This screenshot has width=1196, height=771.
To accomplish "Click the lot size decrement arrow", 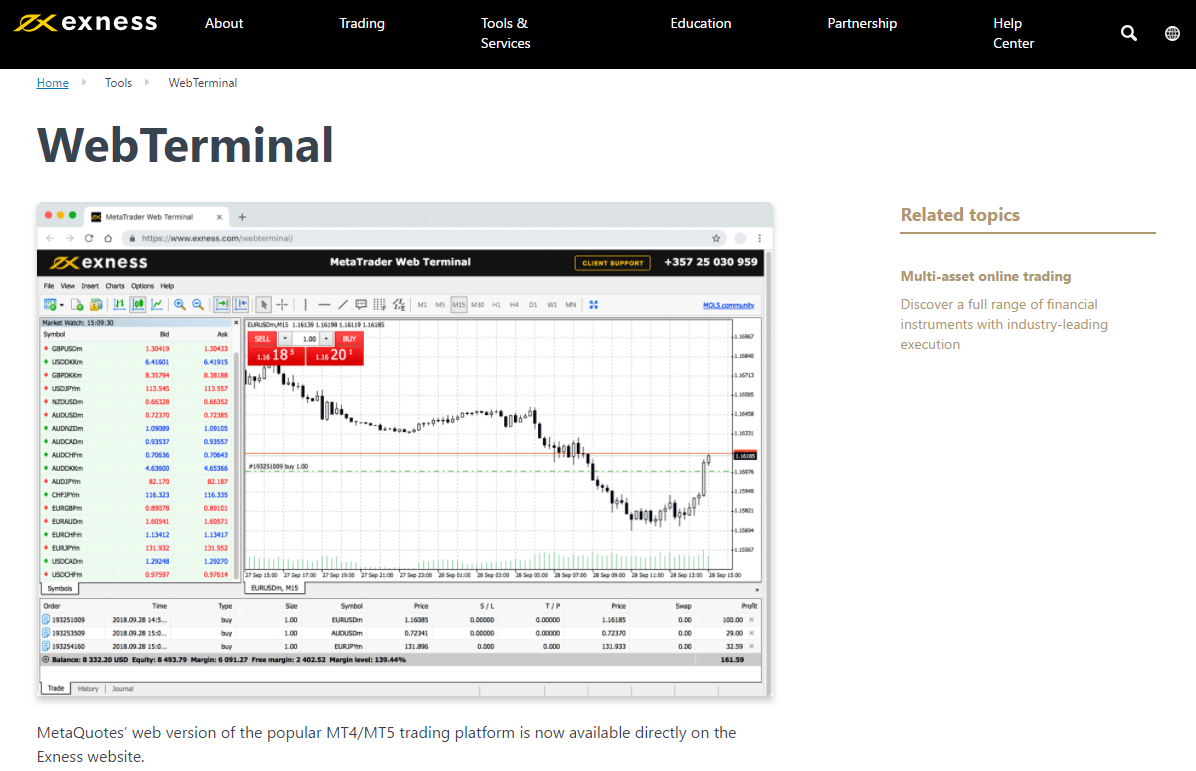I will 285,338.
